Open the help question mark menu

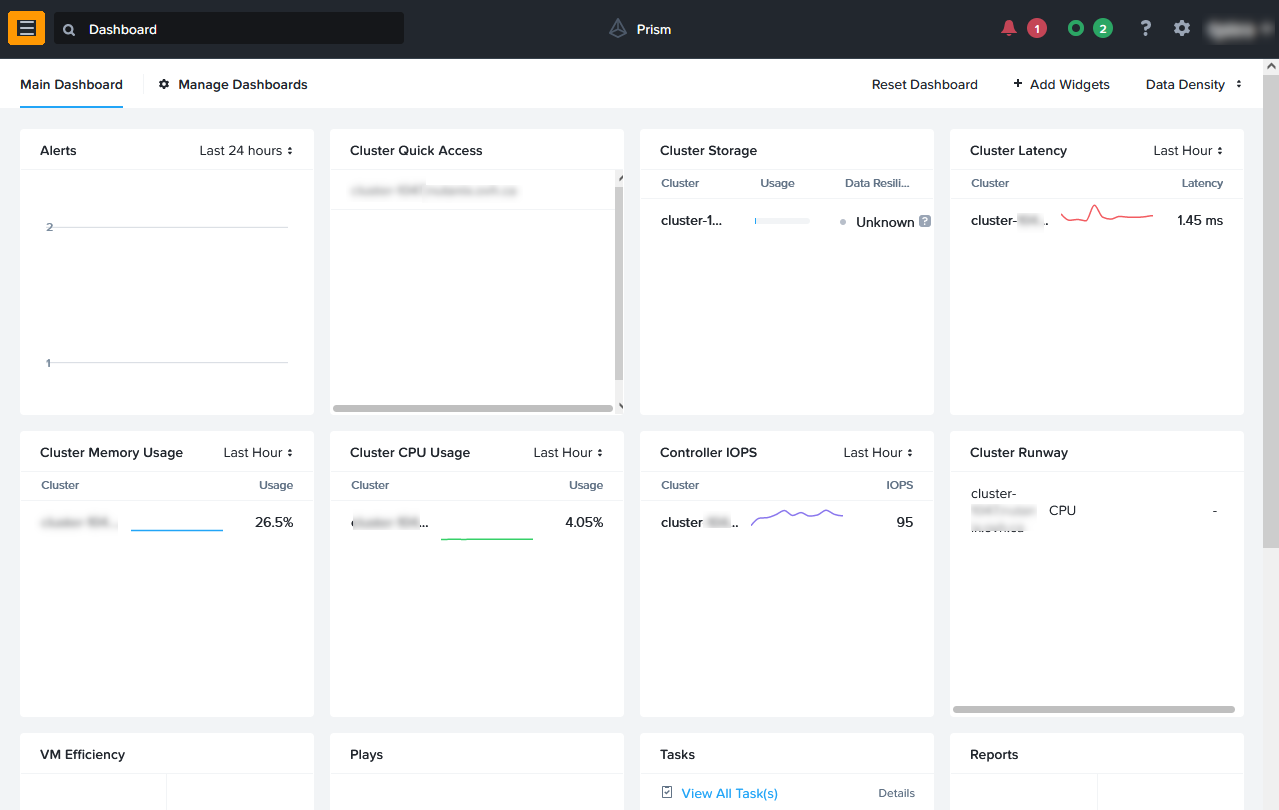1146,29
